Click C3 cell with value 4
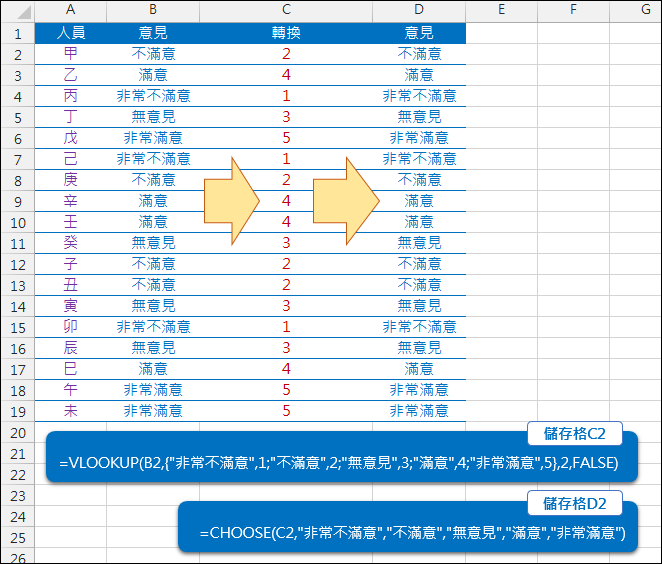This screenshot has height=564, width=662. (286, 75)
